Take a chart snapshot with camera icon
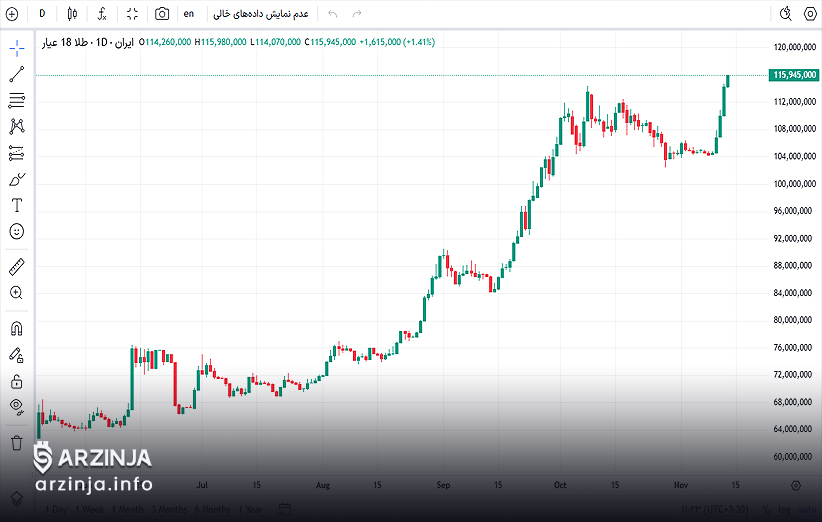This screenshot has width=822, height=522. coord(162,14)
